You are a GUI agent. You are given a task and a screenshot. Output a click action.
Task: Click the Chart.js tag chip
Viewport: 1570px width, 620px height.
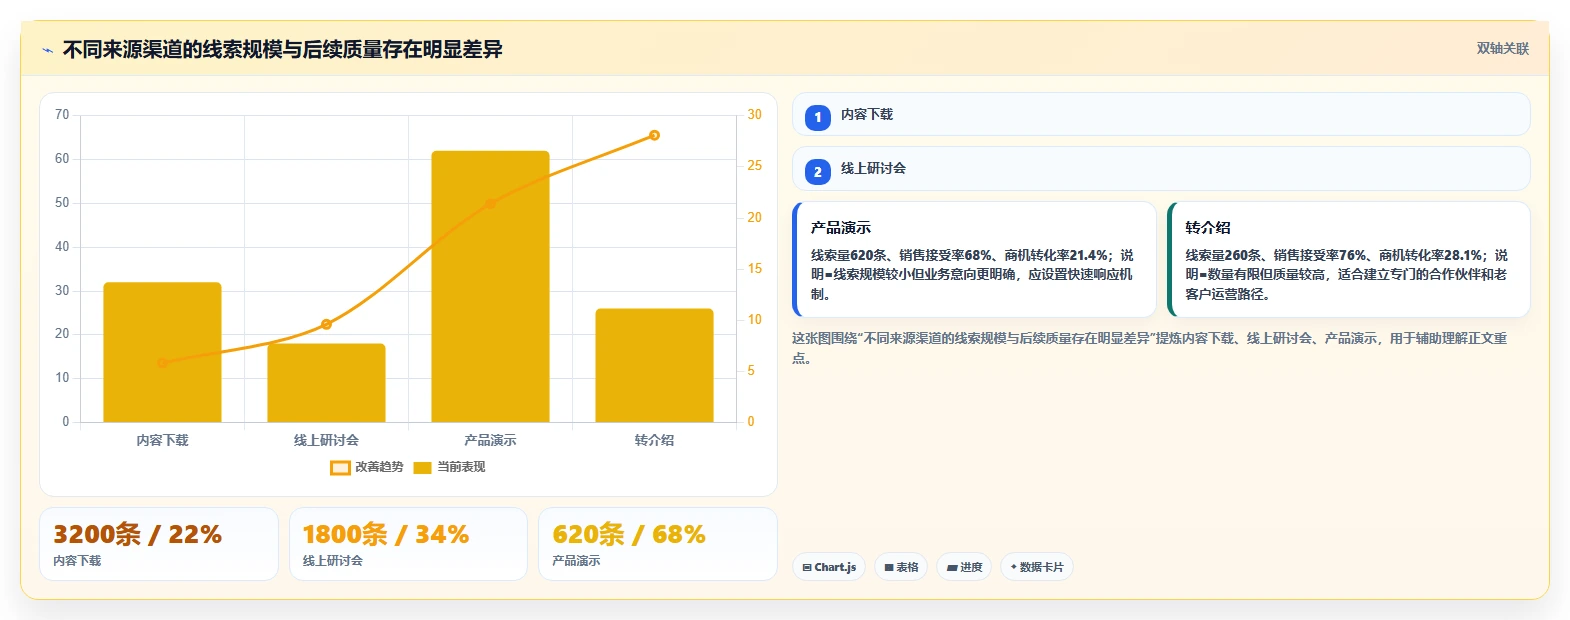pyautogui.click(x=829, y=567)
